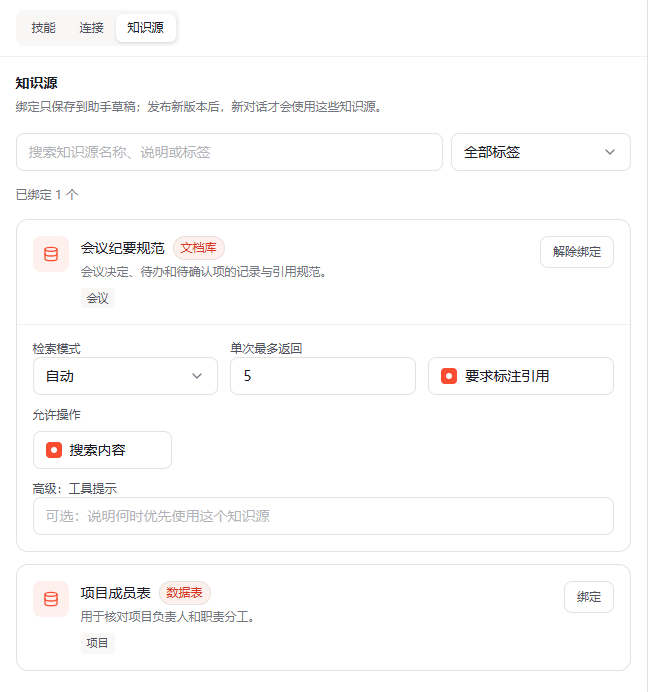Click the 数据表 type badge
The height and width of the screenshot is (692, 648).
point(185,593)
